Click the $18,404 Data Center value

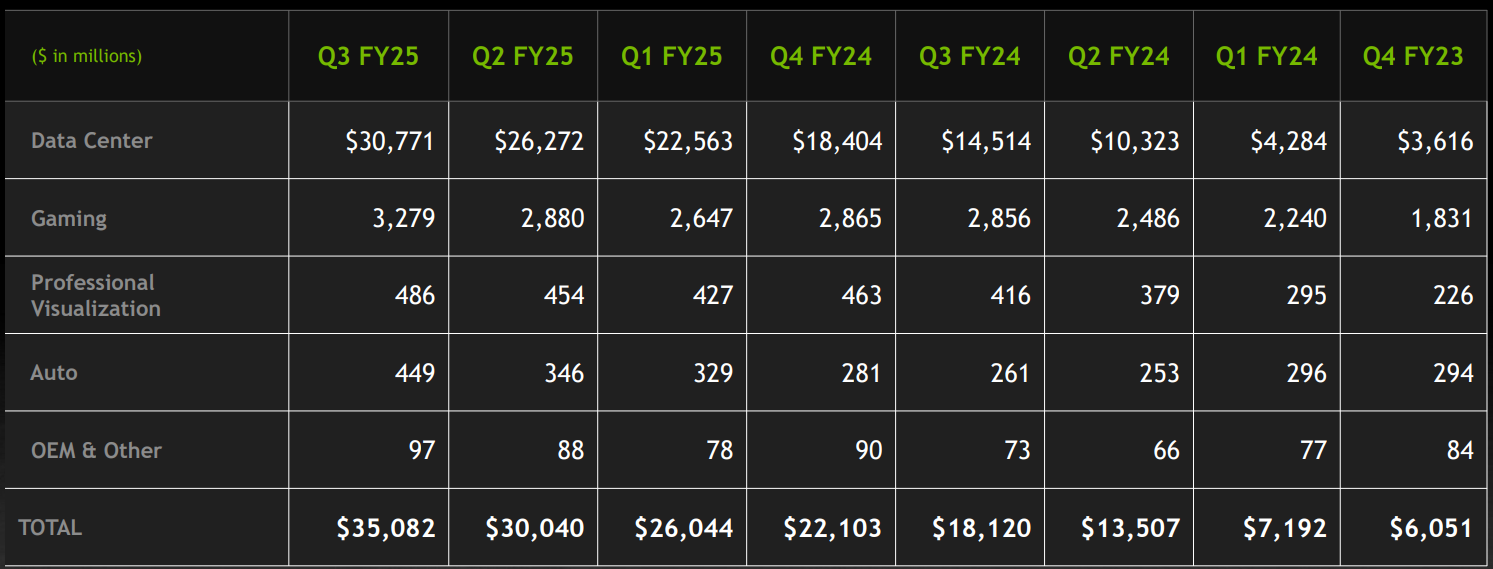pos(837,141)
